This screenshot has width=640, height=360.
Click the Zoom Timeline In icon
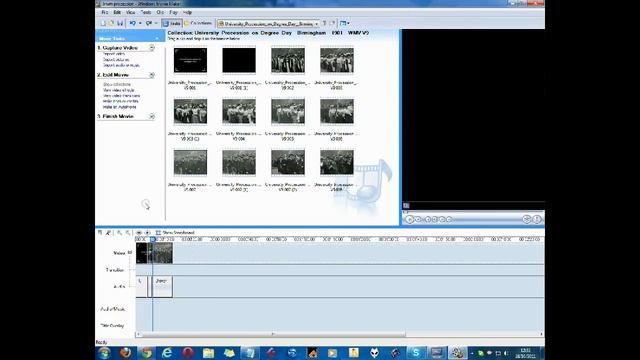(x=120, y=233)
